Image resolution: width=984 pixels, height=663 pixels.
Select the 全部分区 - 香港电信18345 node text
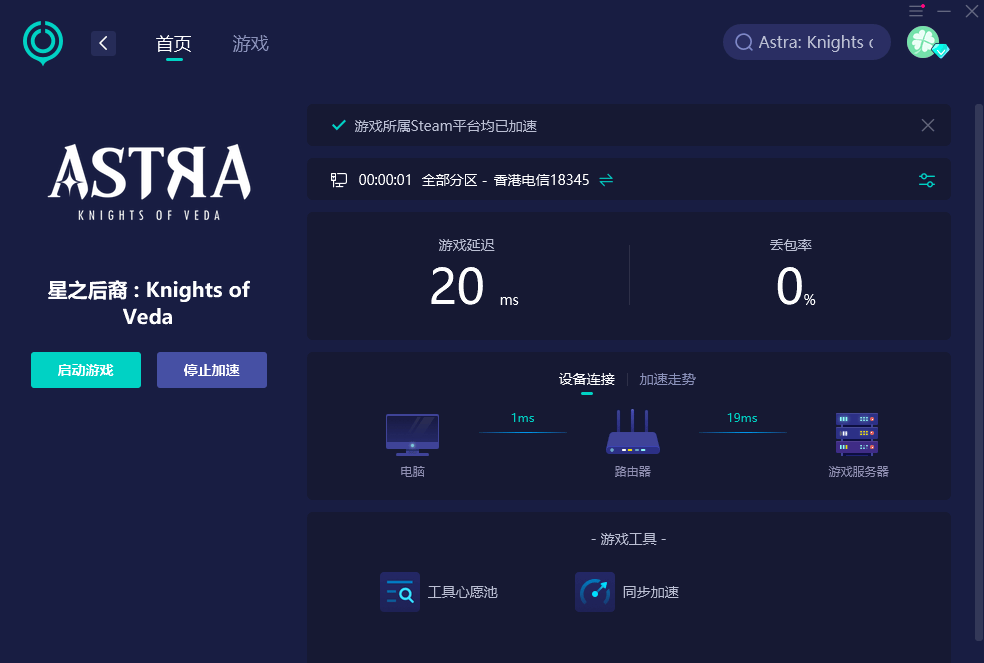[x=505, y=180]
